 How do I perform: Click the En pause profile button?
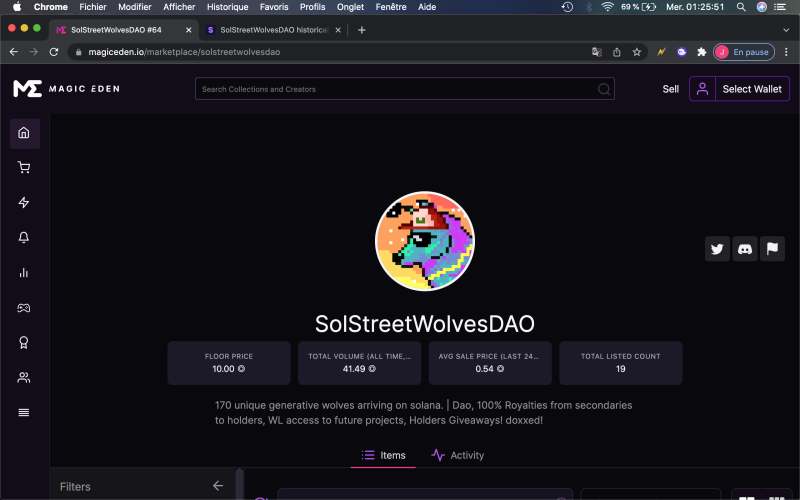(x=744, y=52)
